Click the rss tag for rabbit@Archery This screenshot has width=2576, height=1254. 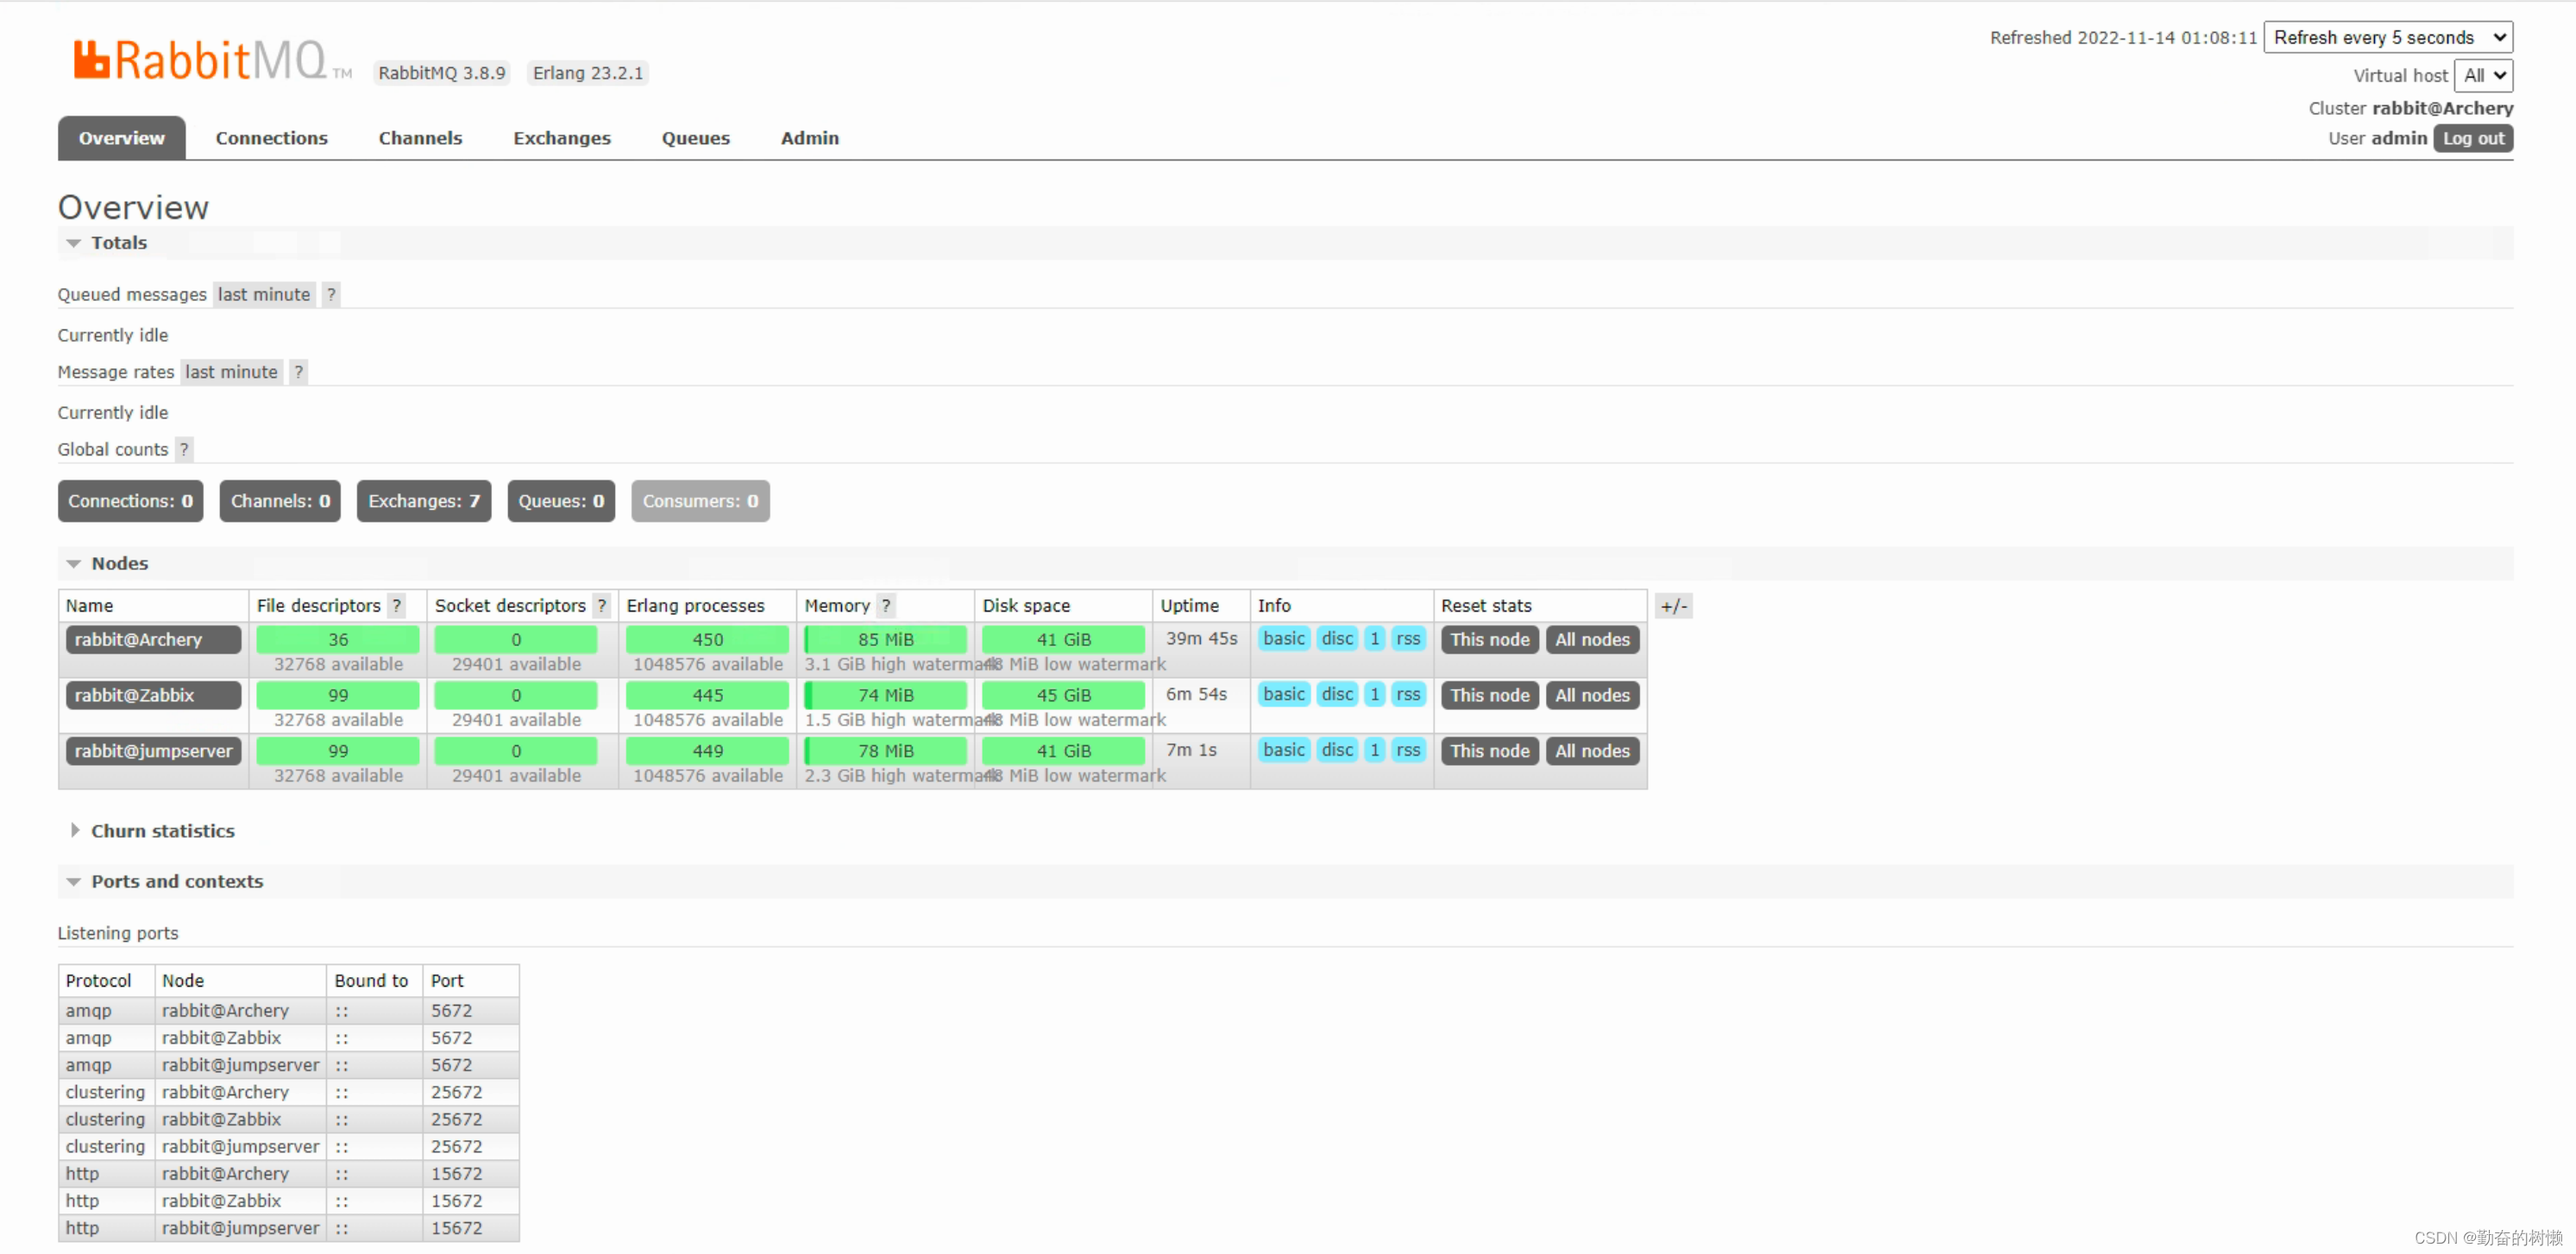1408,639
